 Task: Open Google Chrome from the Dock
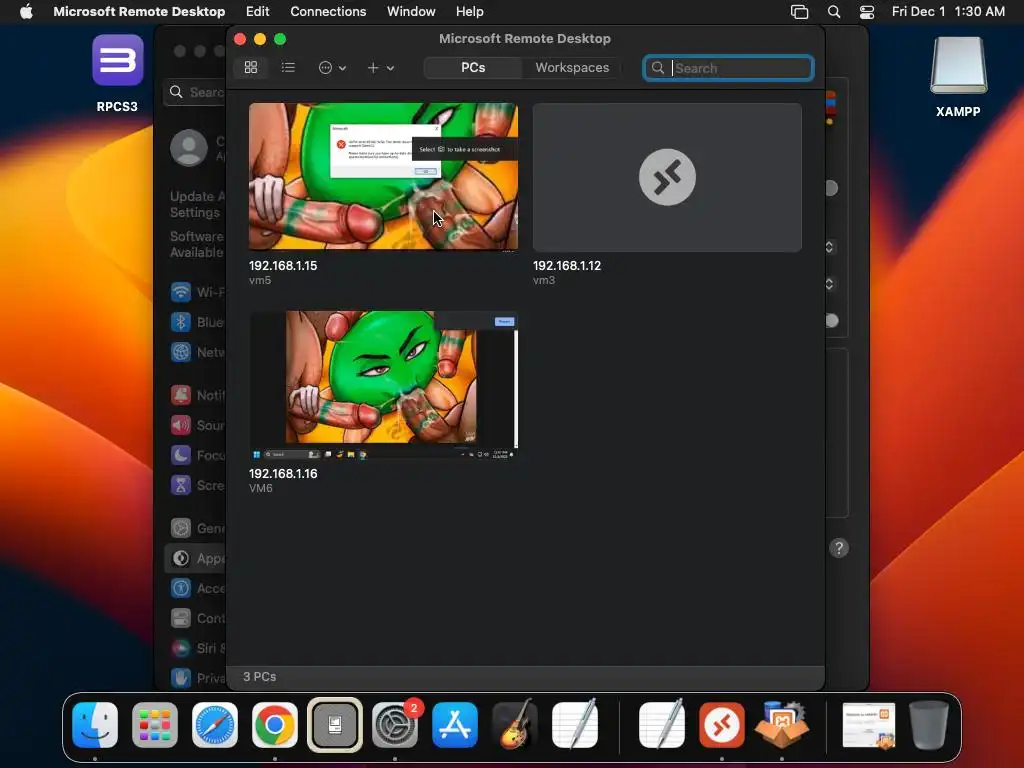click(275, 725)
